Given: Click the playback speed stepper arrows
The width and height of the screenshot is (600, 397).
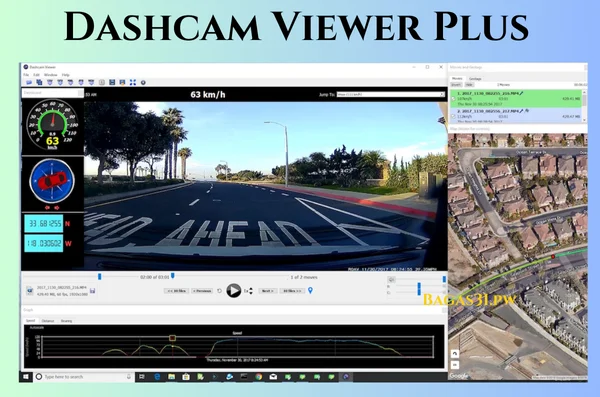Looking at the screenshot, I should tap(251, 291).
